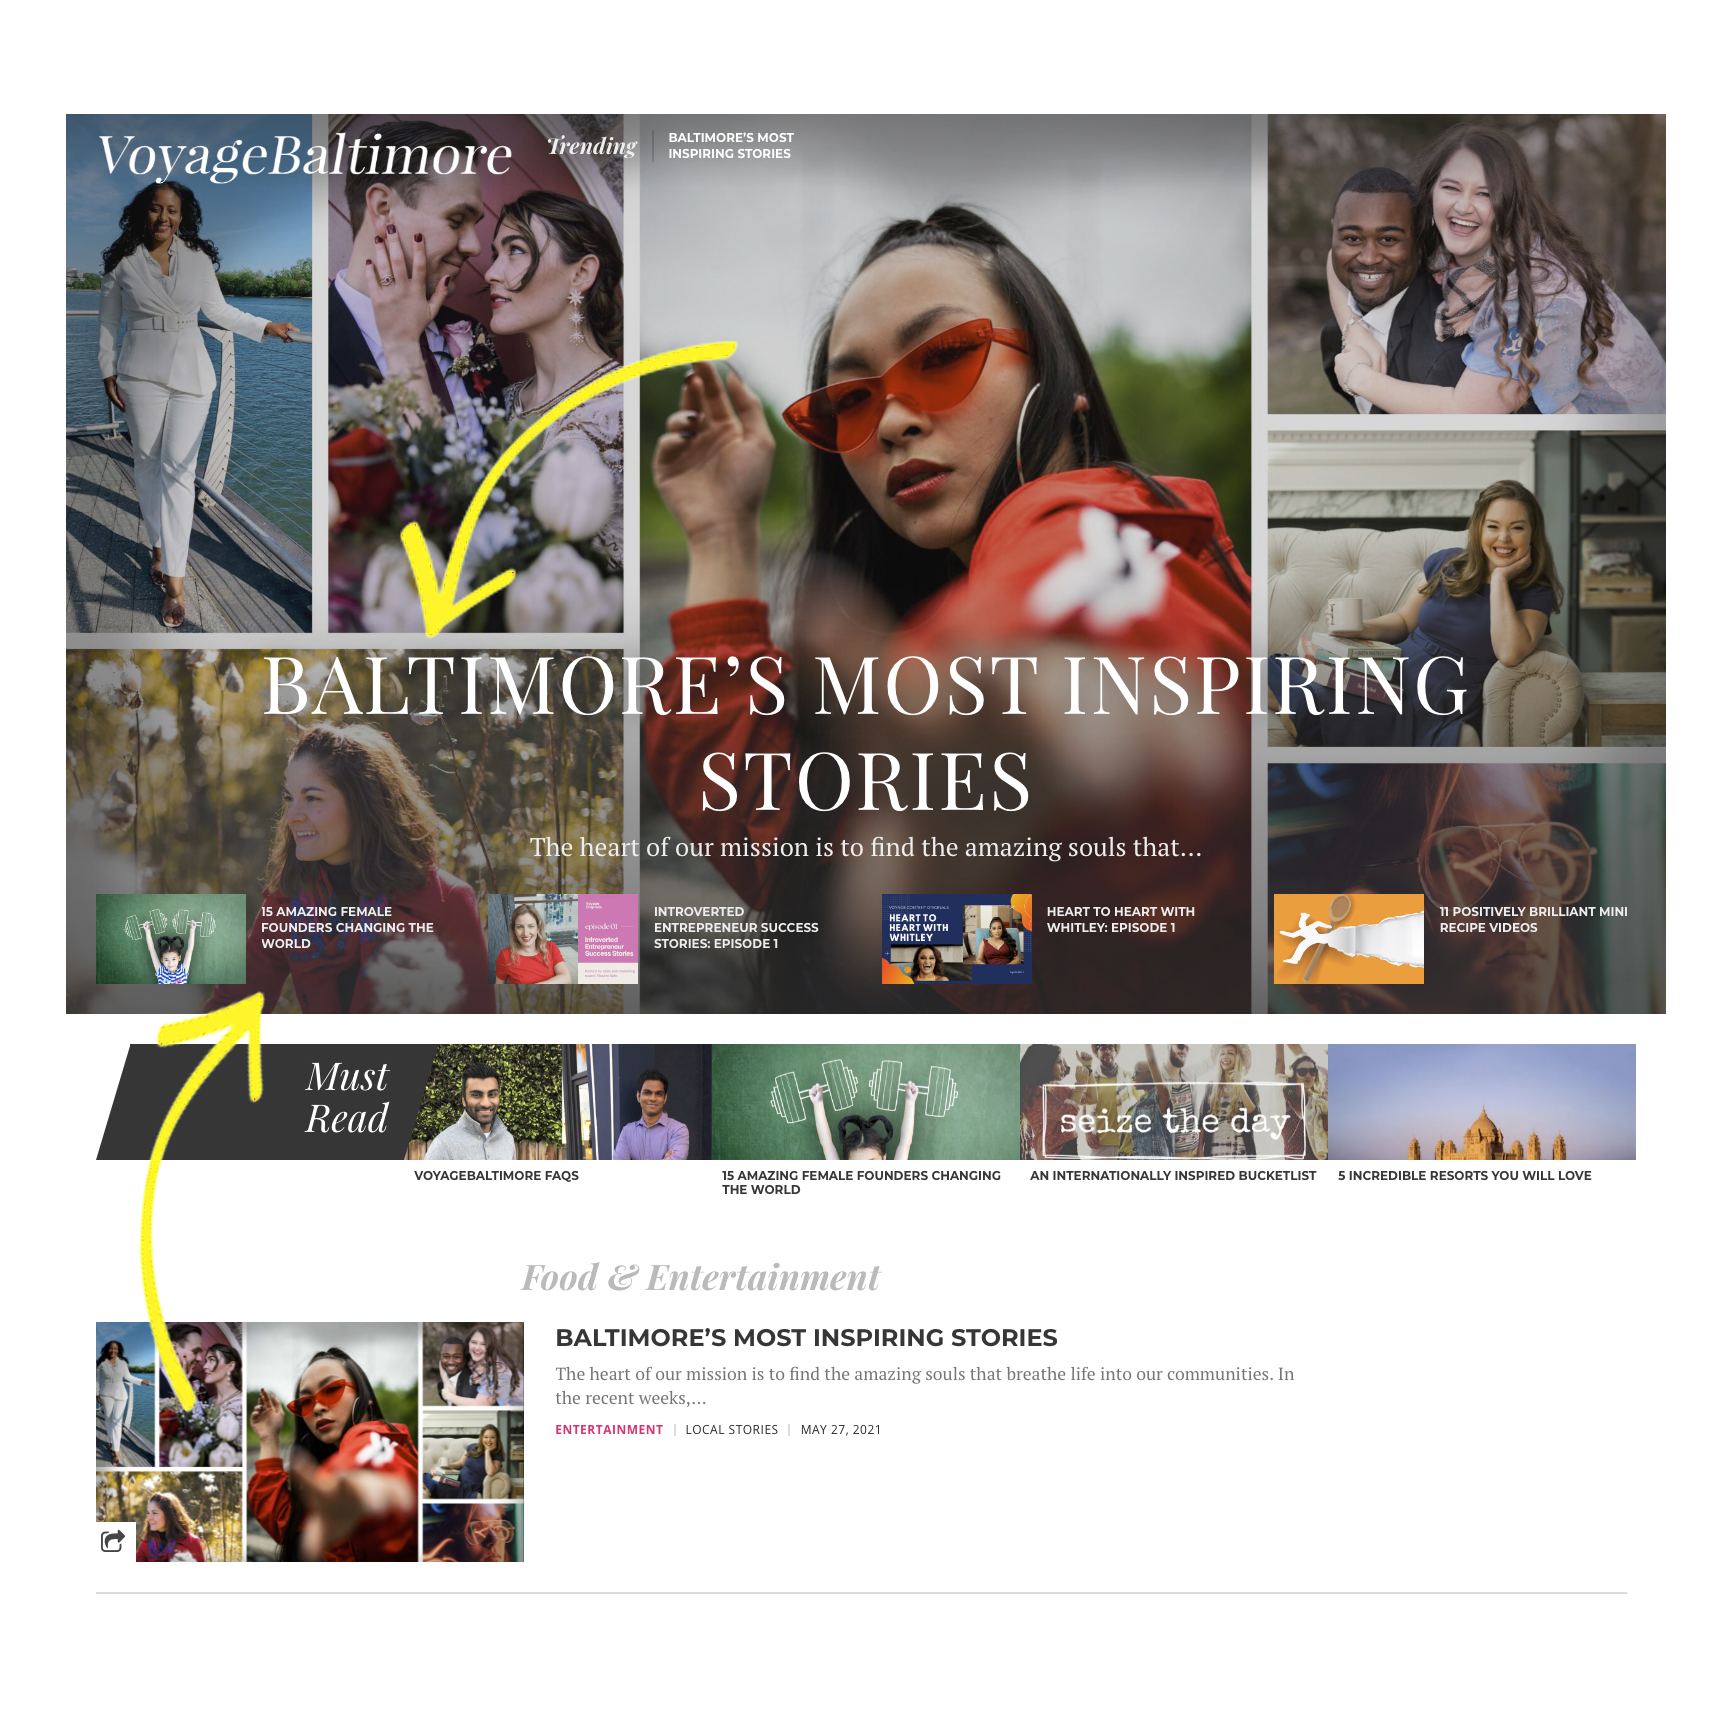Open the Entertainment category tag
Viewport: 1714px width, 1714px height.
tap(609, 1430)
